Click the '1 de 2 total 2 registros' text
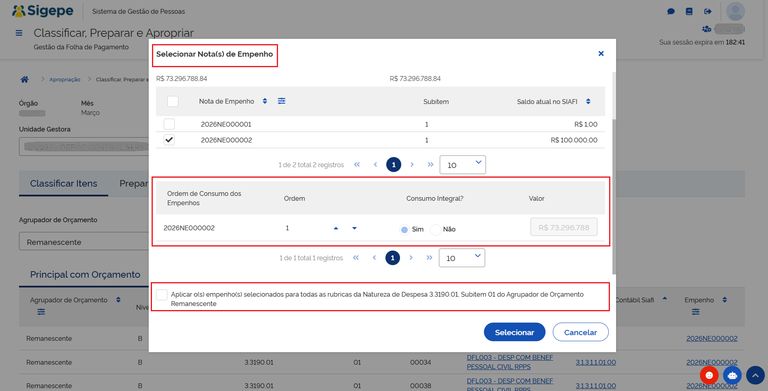The width and height of the screenshot is (768, 391). [311, 165]
